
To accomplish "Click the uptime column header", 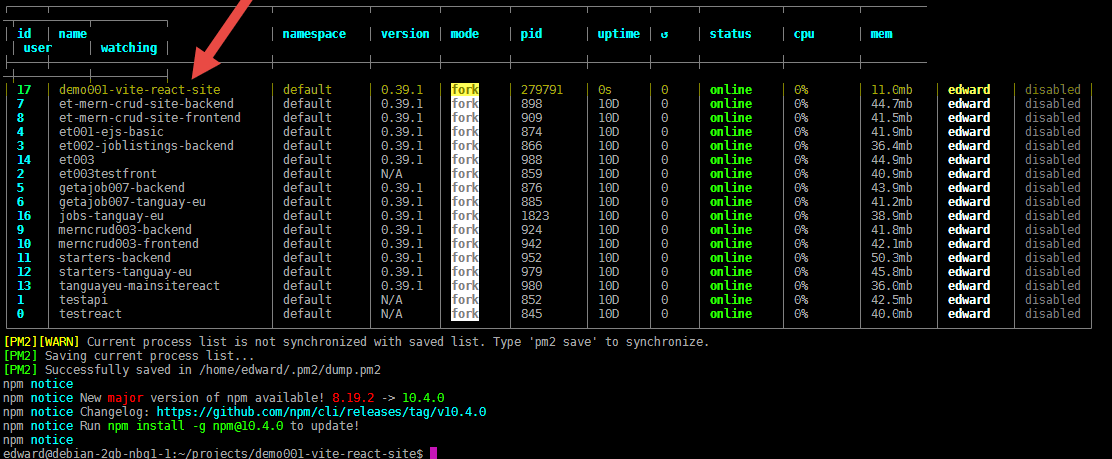I will click(618, 34).
